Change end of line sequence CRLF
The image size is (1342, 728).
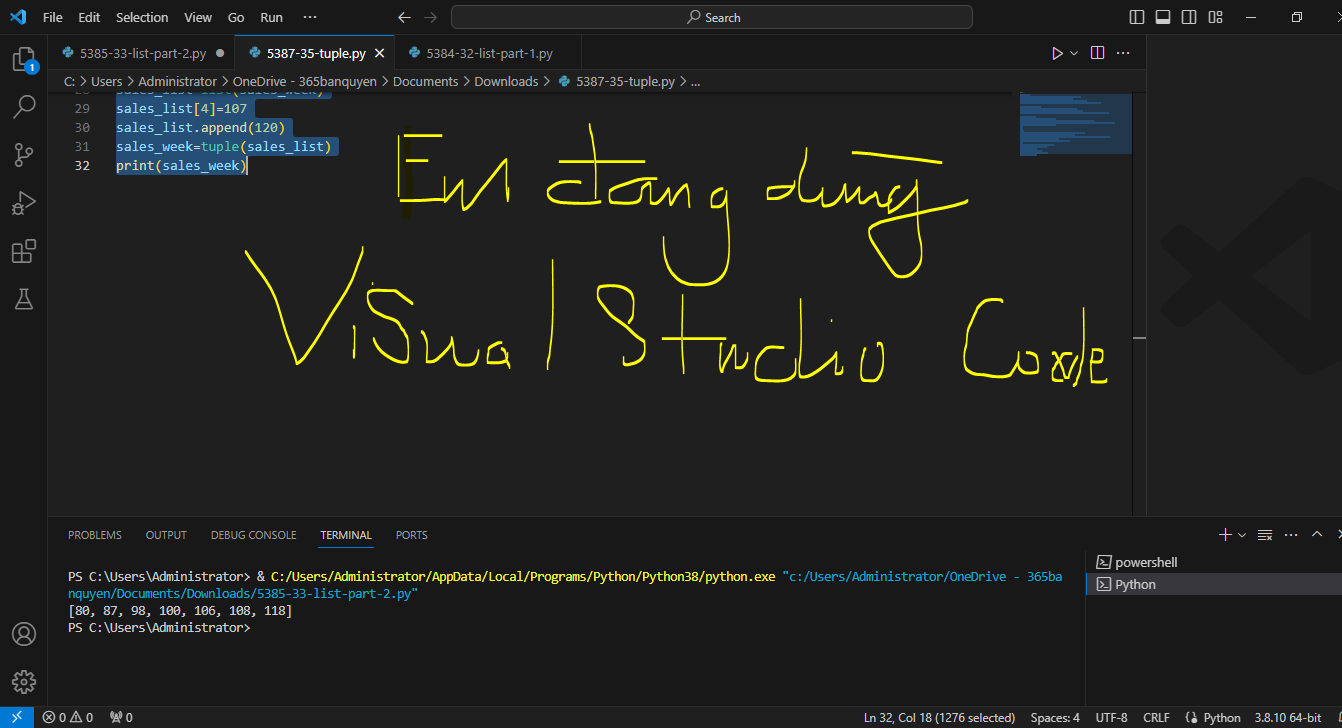[1156, 717]
